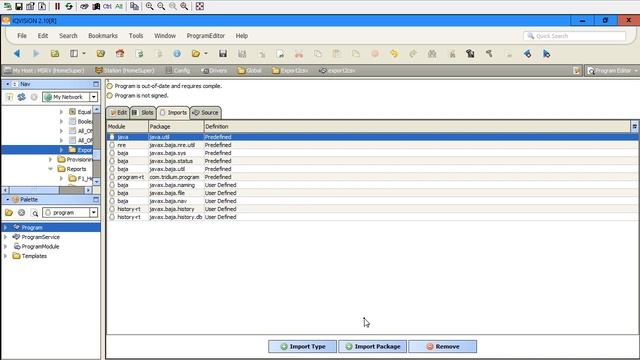Expand the ProgramService palette item arrow
640x360 pixels.
click(5, 237)
